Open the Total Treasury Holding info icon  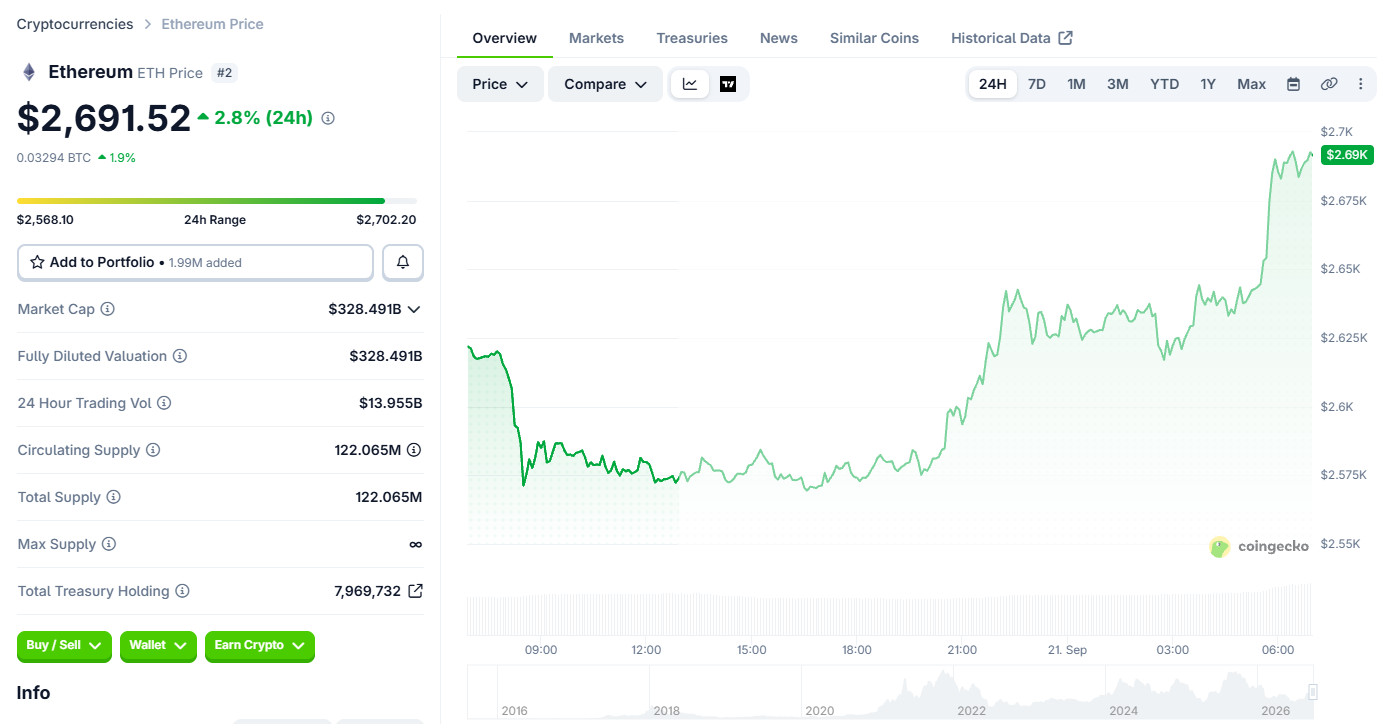coord(182,591)
